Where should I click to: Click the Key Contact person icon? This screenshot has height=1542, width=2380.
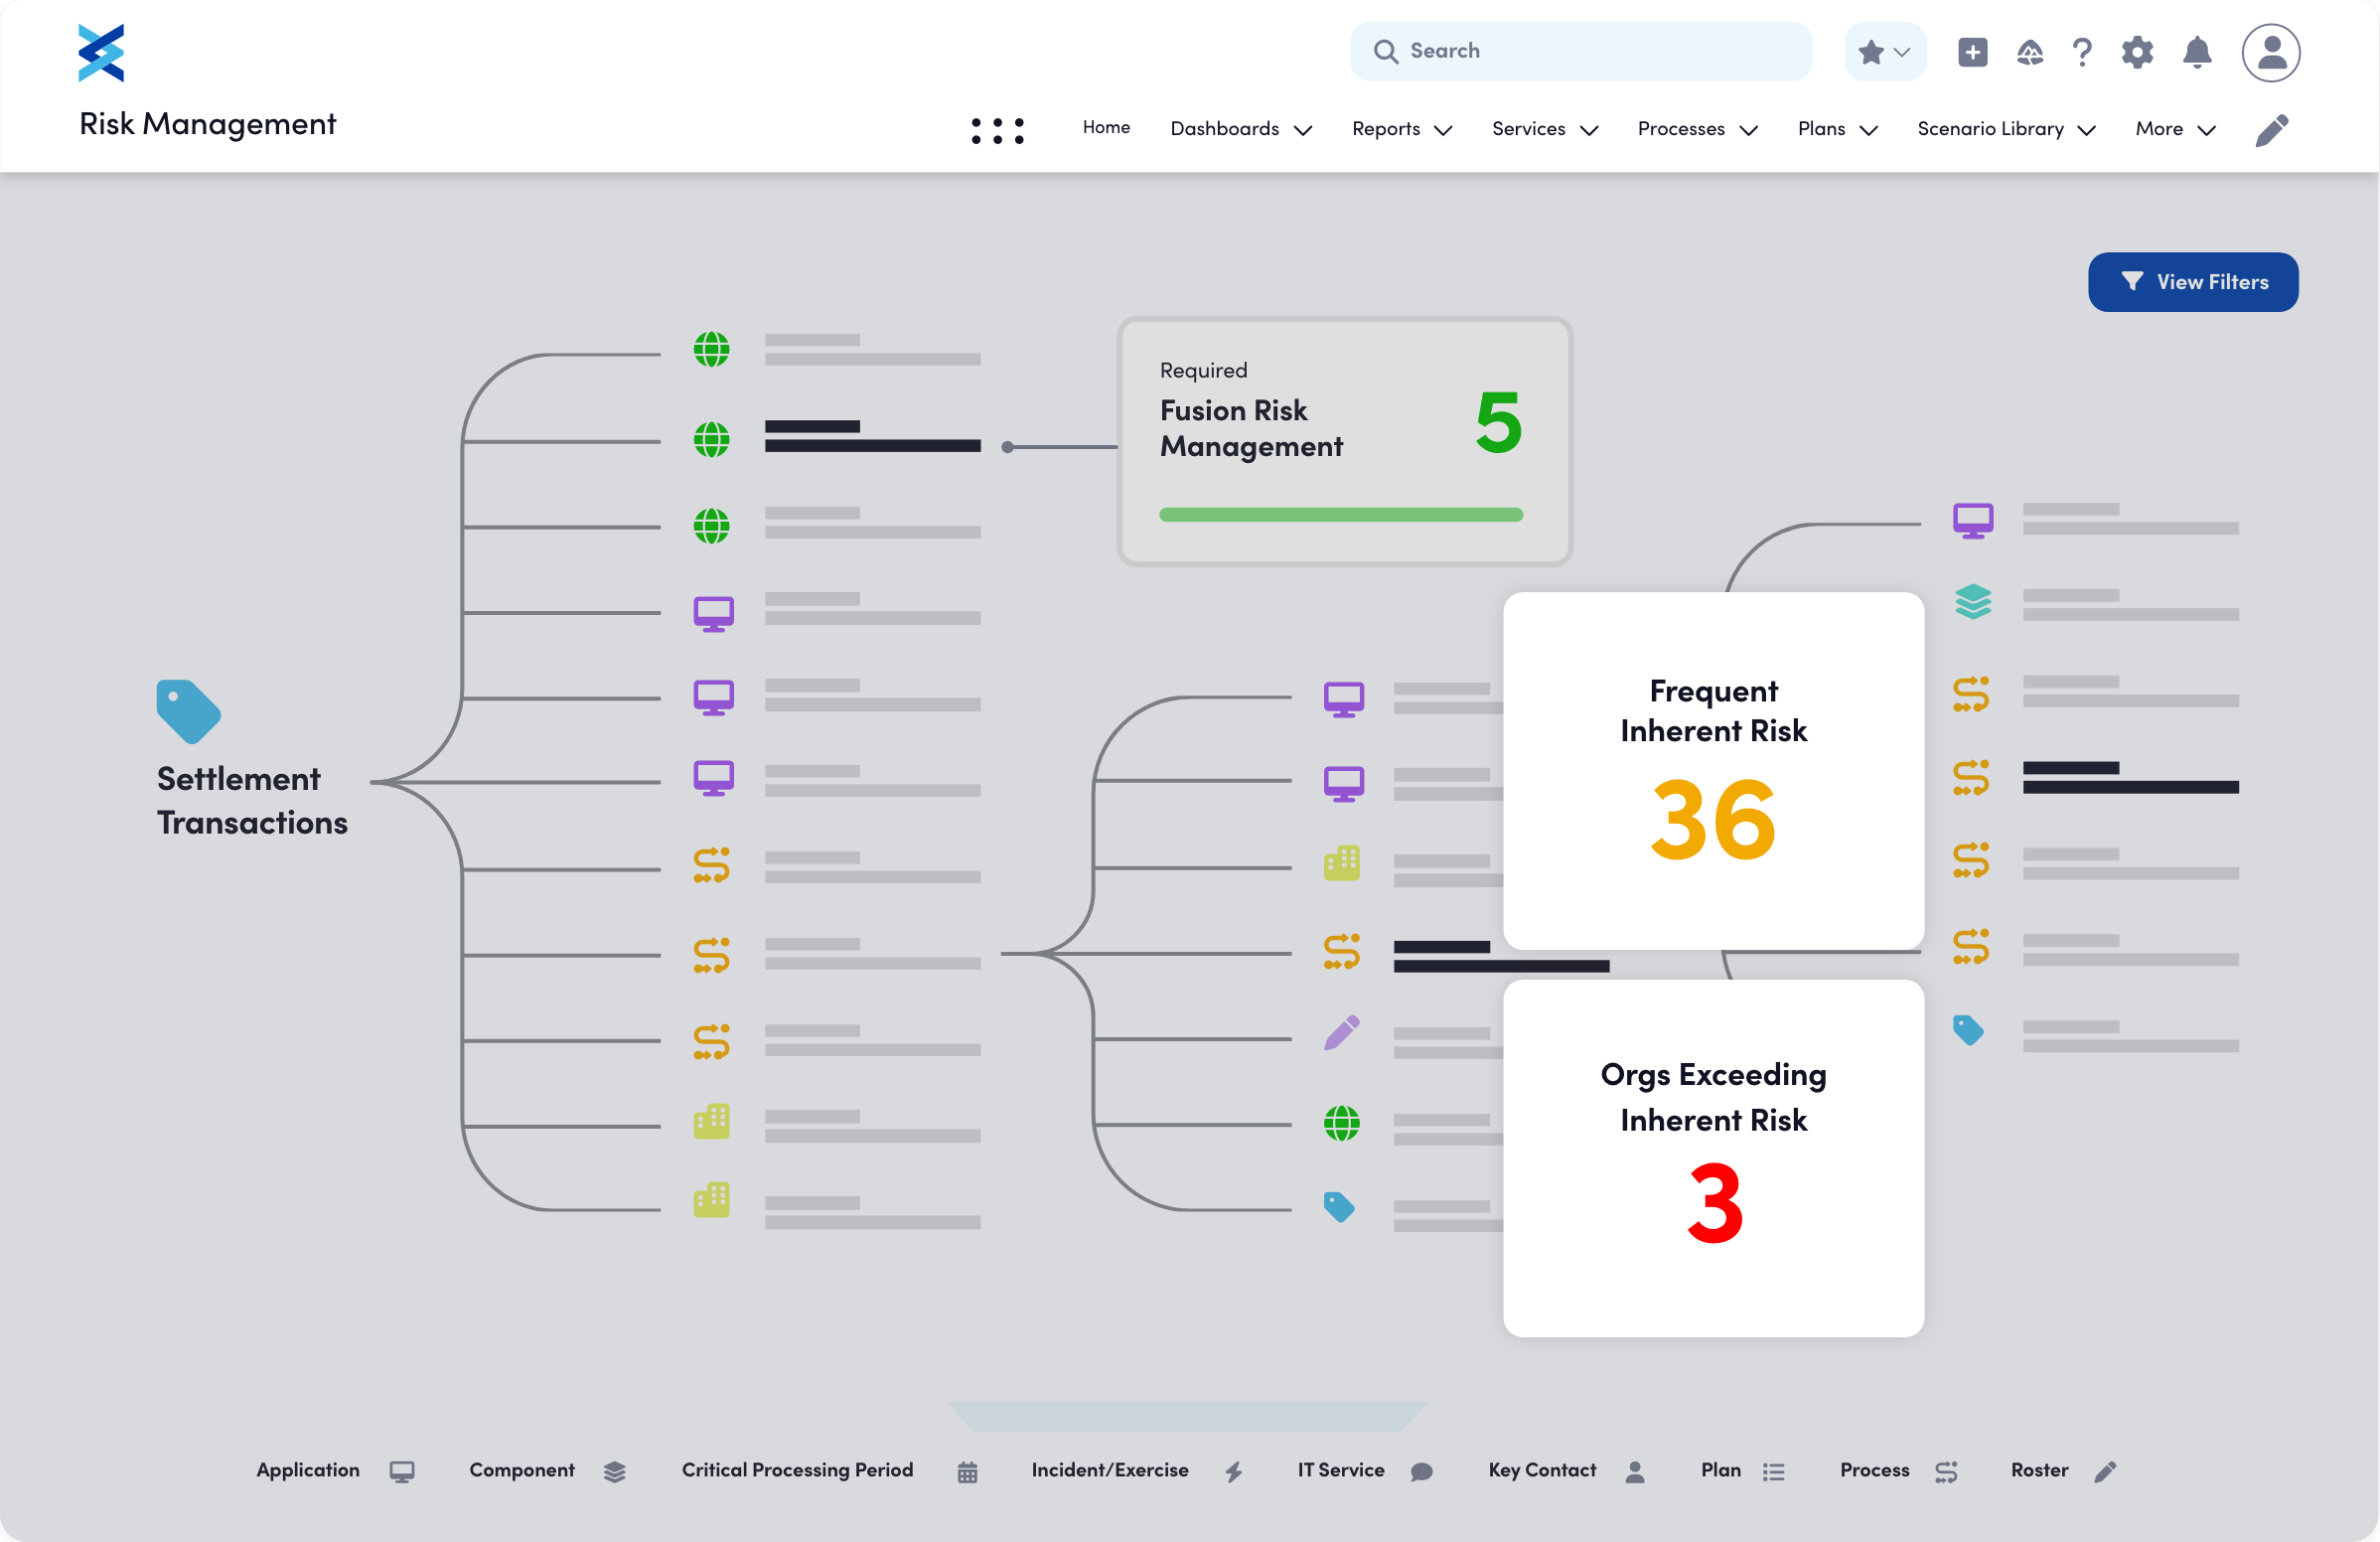(1634, 1471)
